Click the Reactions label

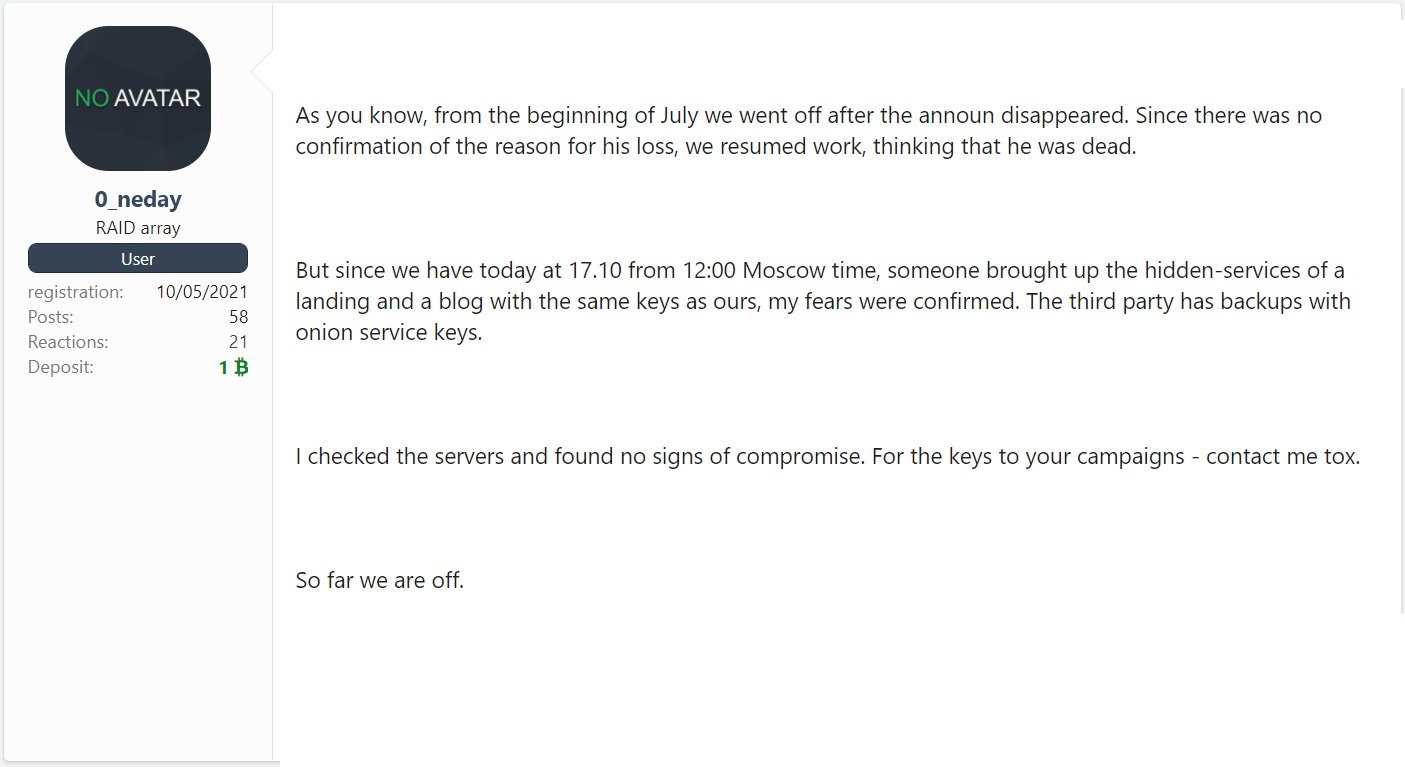pos(68,342)
